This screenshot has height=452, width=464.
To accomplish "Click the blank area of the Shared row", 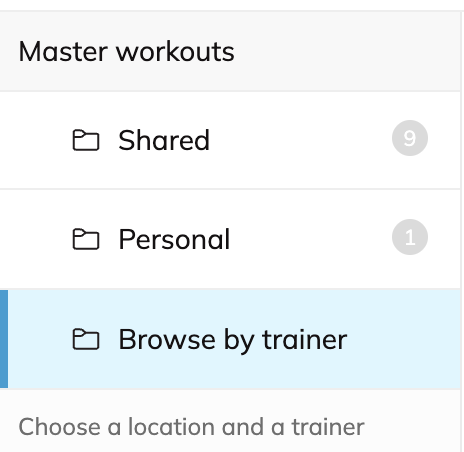I will pyautogui.click(x=300, y=140).
